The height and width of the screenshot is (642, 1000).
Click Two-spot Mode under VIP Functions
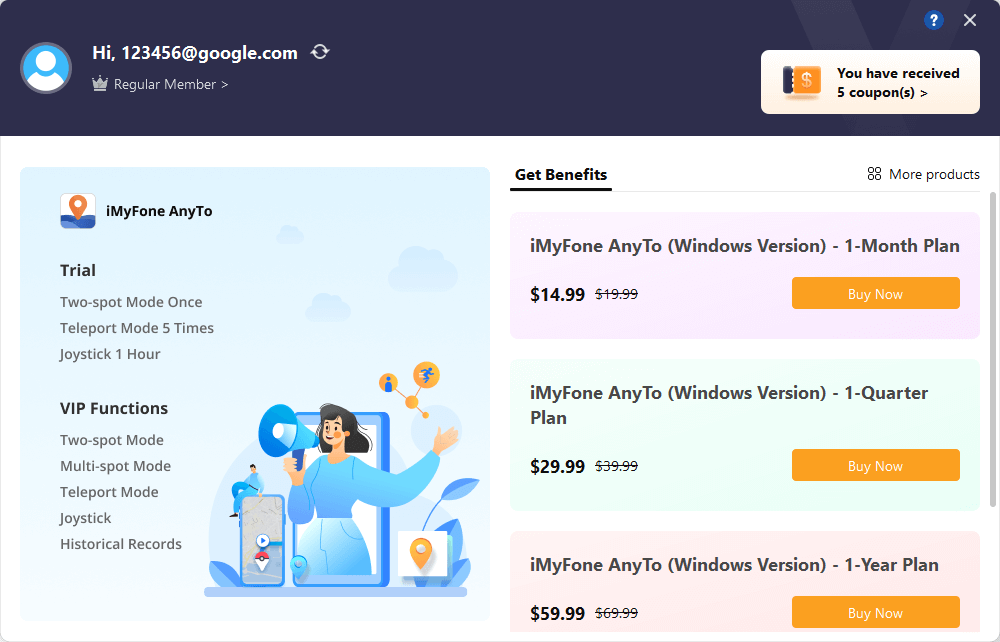tap(112, 441)
